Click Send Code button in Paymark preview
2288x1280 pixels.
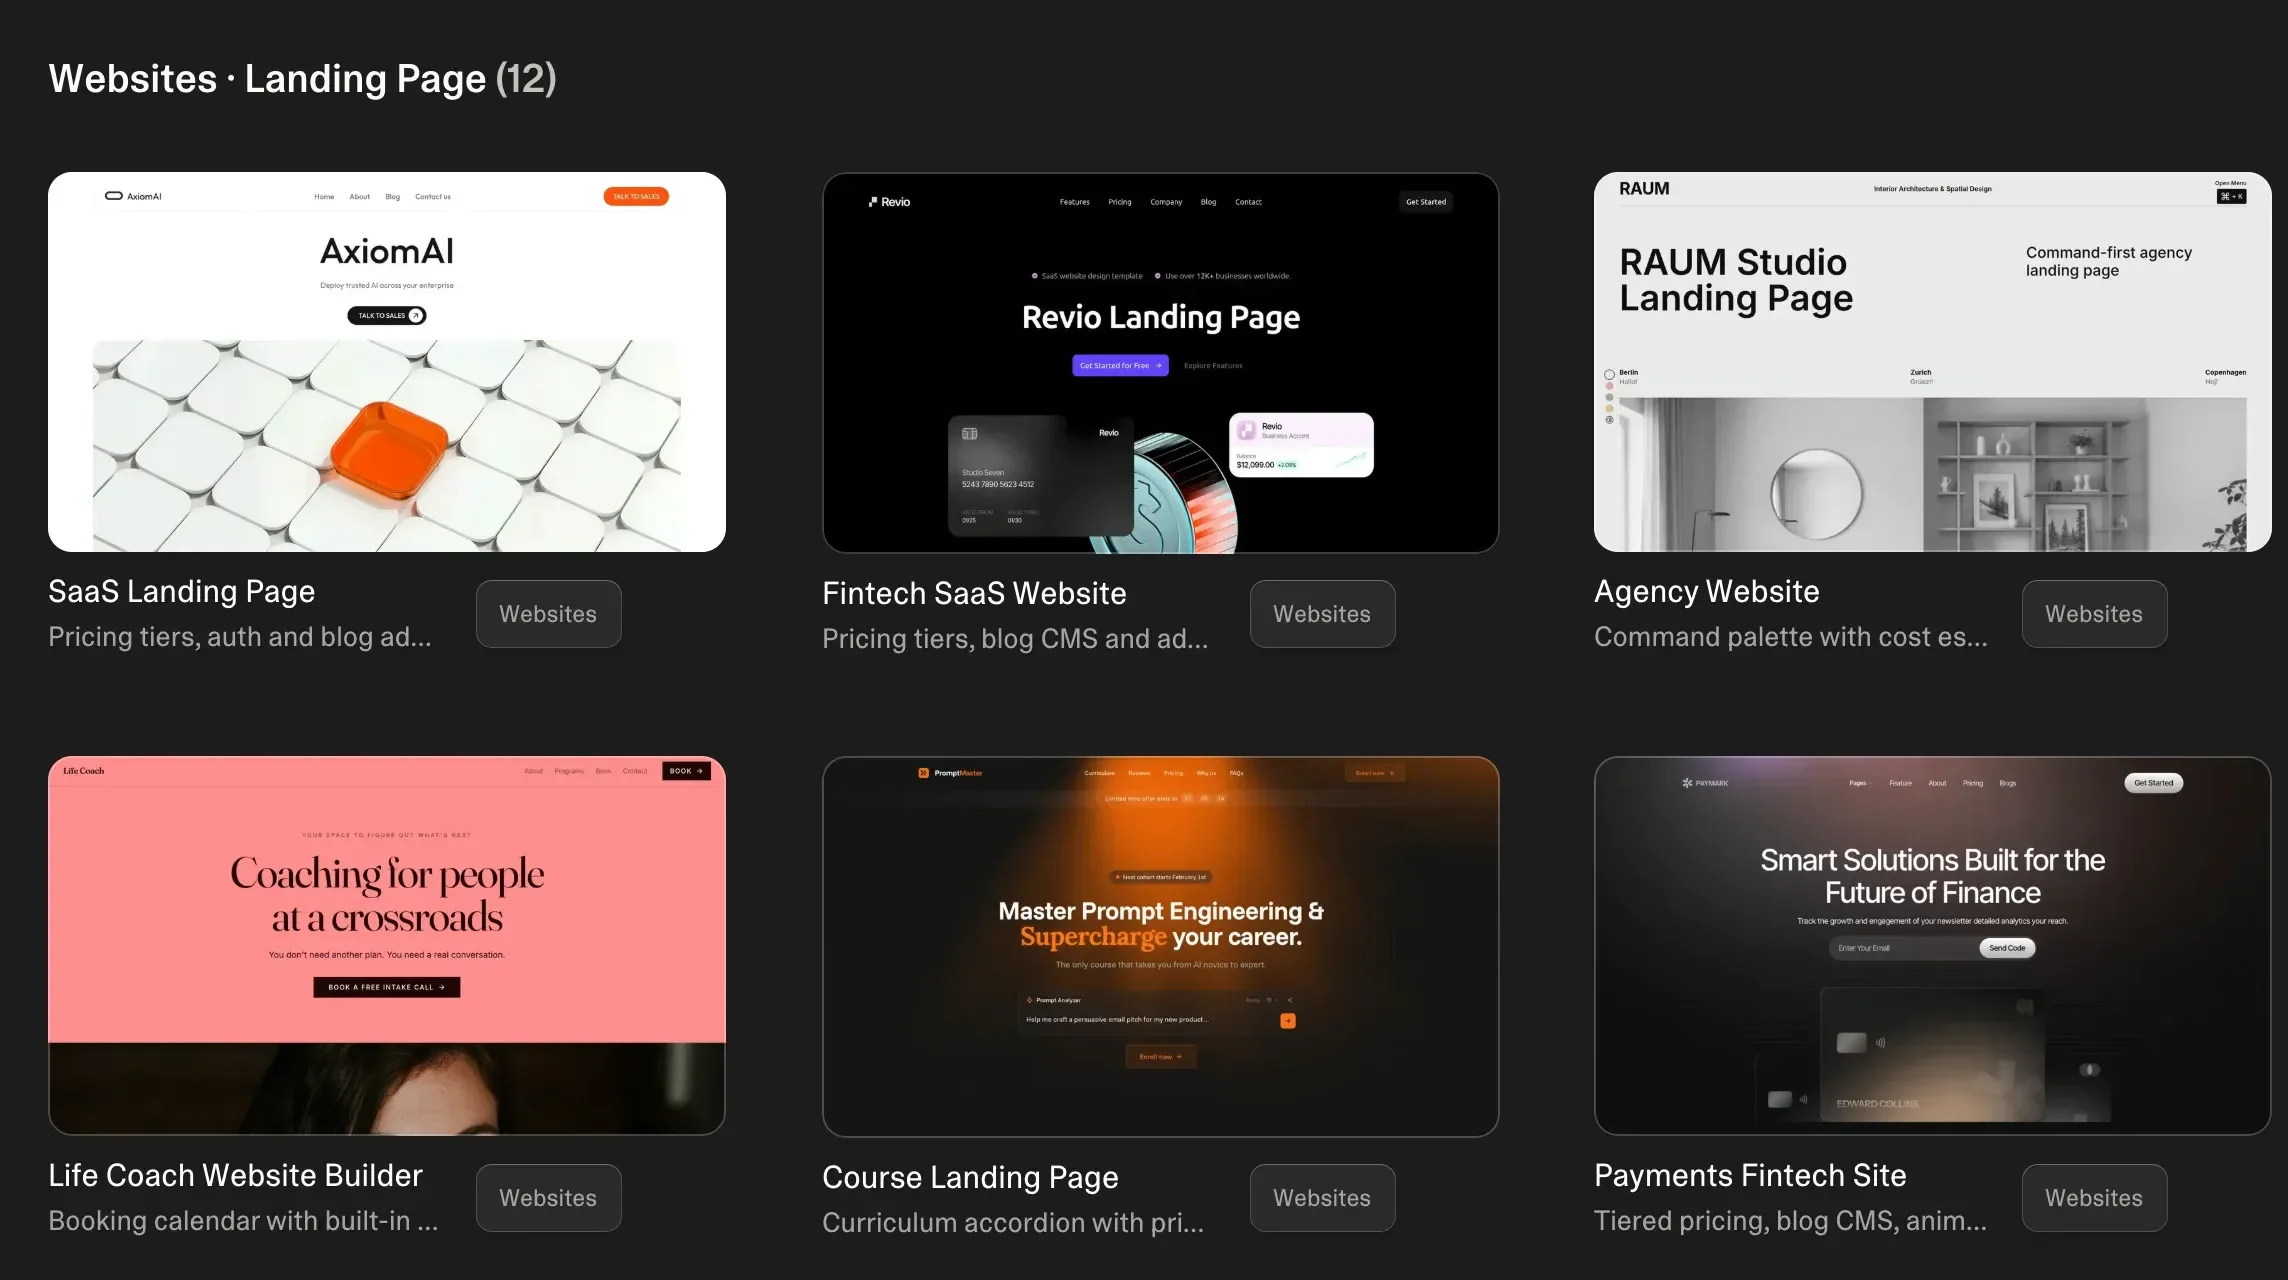[2007, 948]
